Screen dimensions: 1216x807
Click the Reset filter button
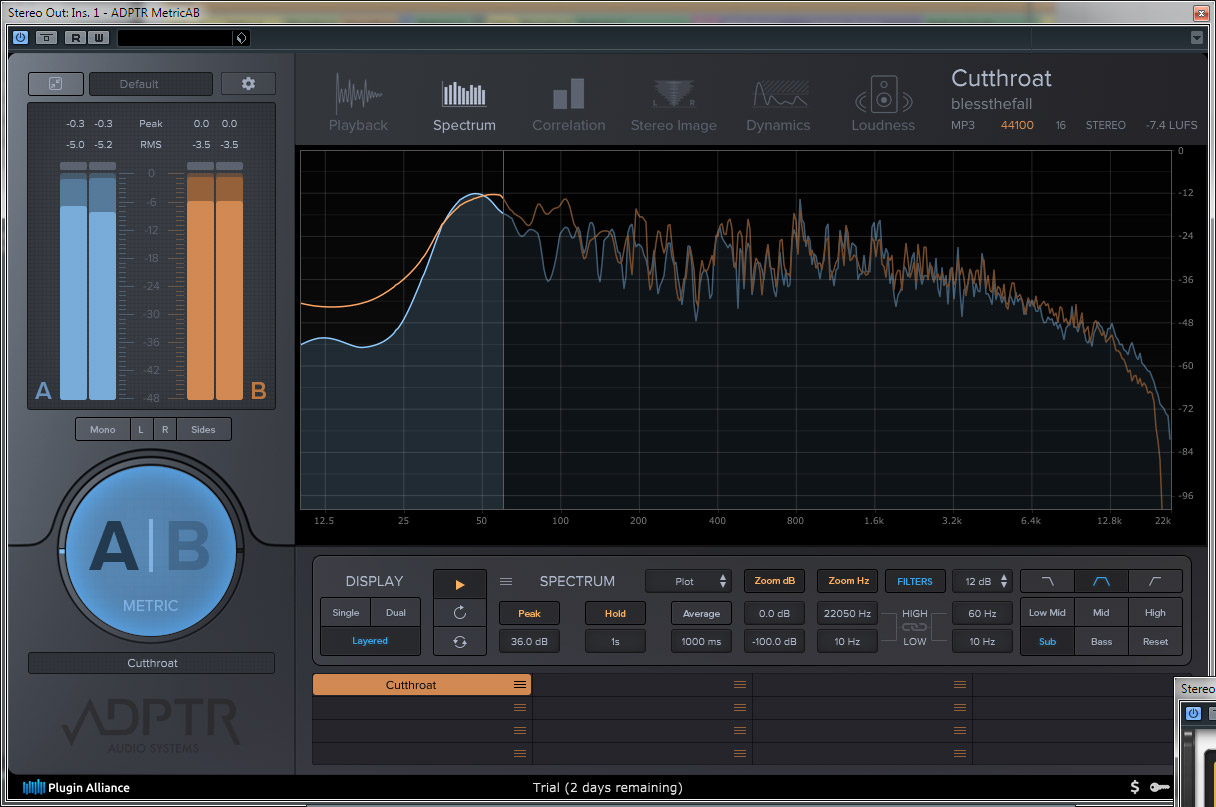pos(1155,642)
